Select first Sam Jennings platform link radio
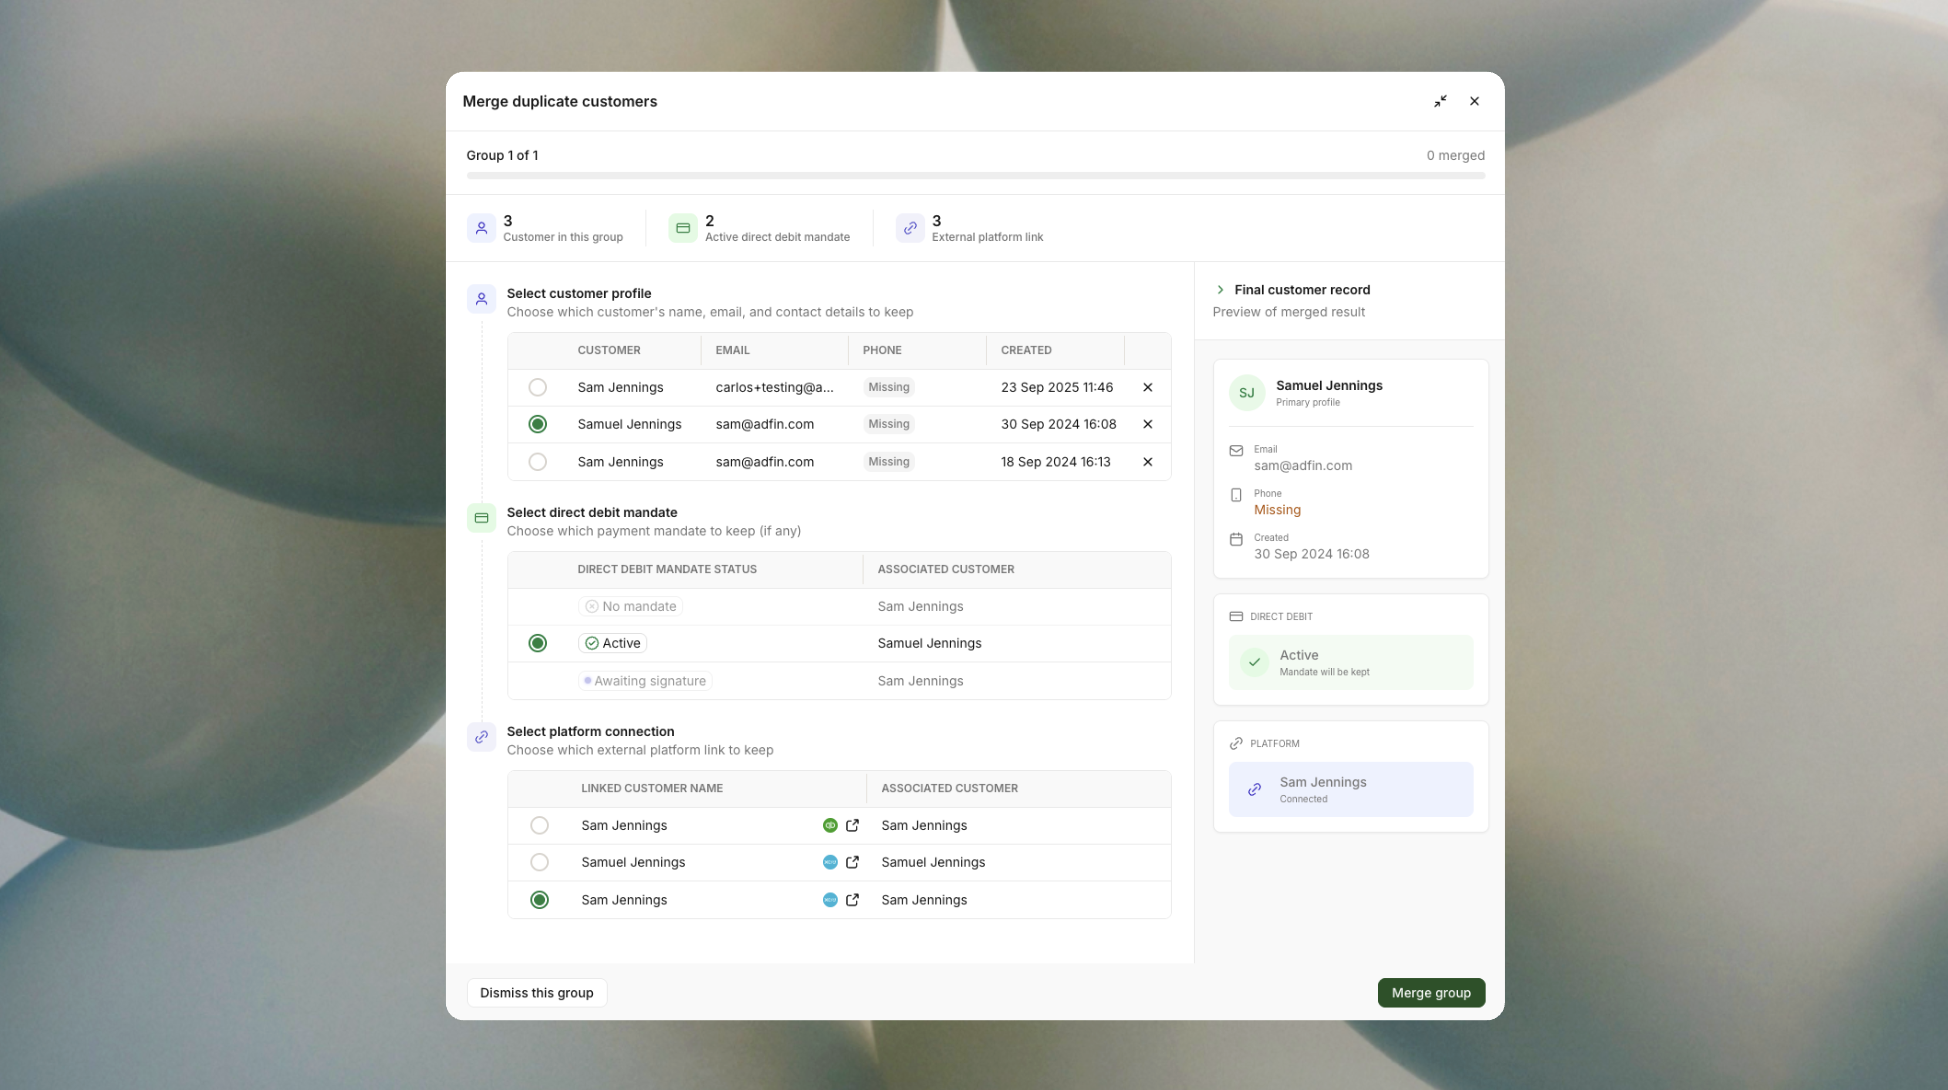The width and height of the screenshot is (1948, 1090). [x=539, y=825]
